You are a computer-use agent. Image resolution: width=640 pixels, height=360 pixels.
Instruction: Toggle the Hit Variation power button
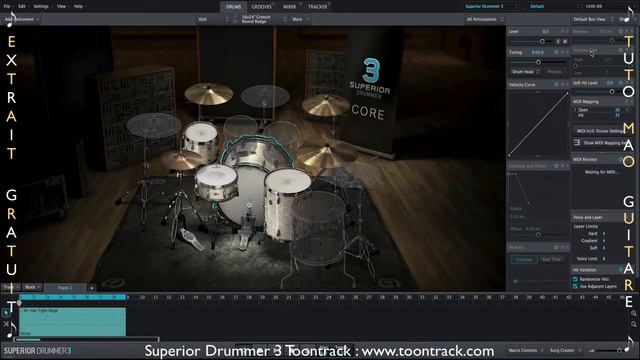tap(620, 270)
